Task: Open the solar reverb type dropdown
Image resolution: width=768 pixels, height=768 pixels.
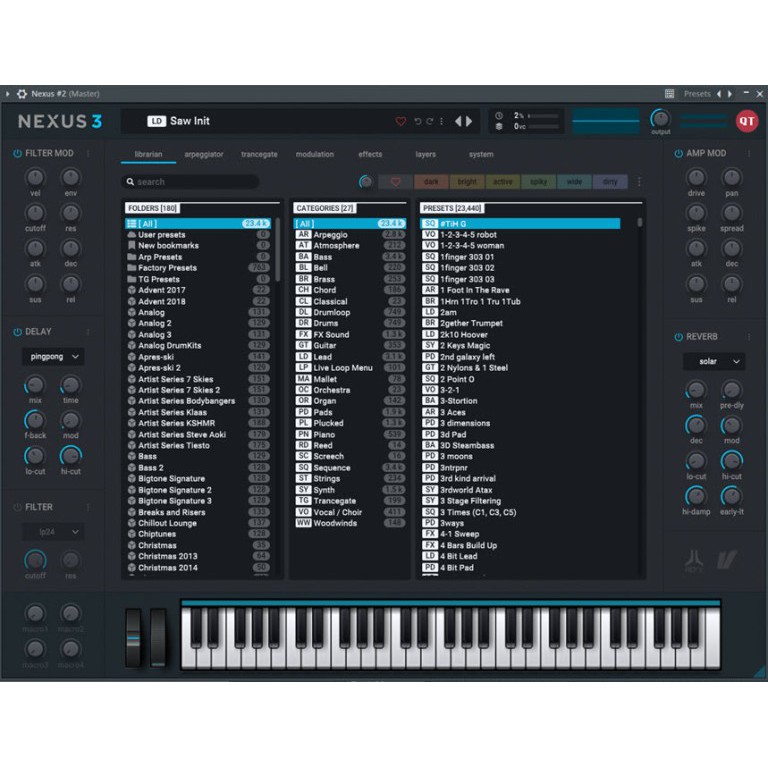Action: 714,361
